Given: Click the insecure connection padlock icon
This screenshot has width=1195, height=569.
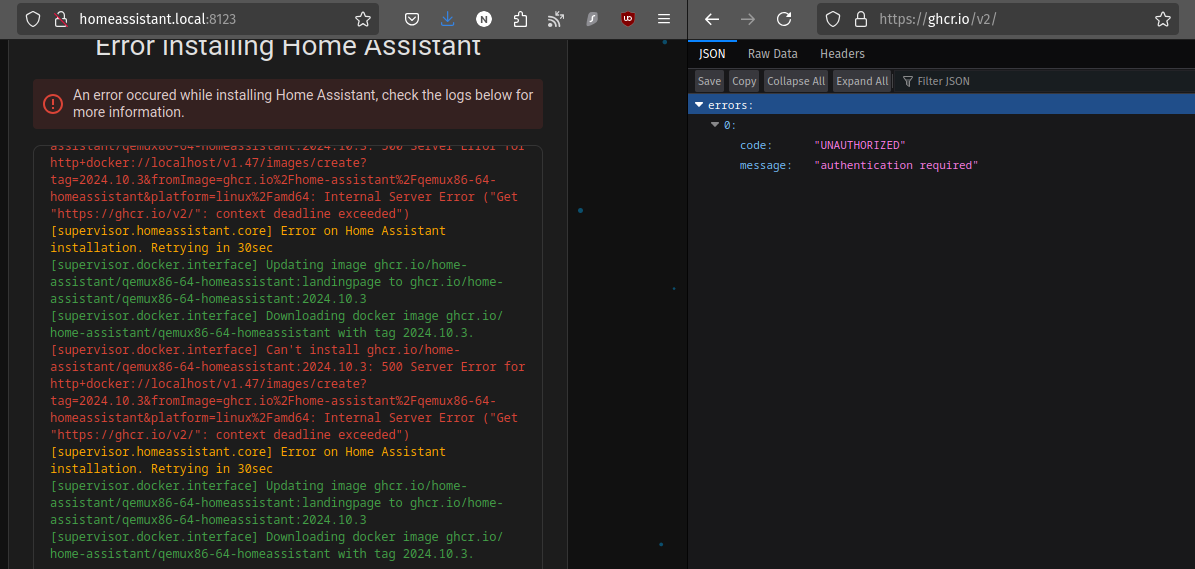Looking at the screenshot, I should [x=60, y=19].
